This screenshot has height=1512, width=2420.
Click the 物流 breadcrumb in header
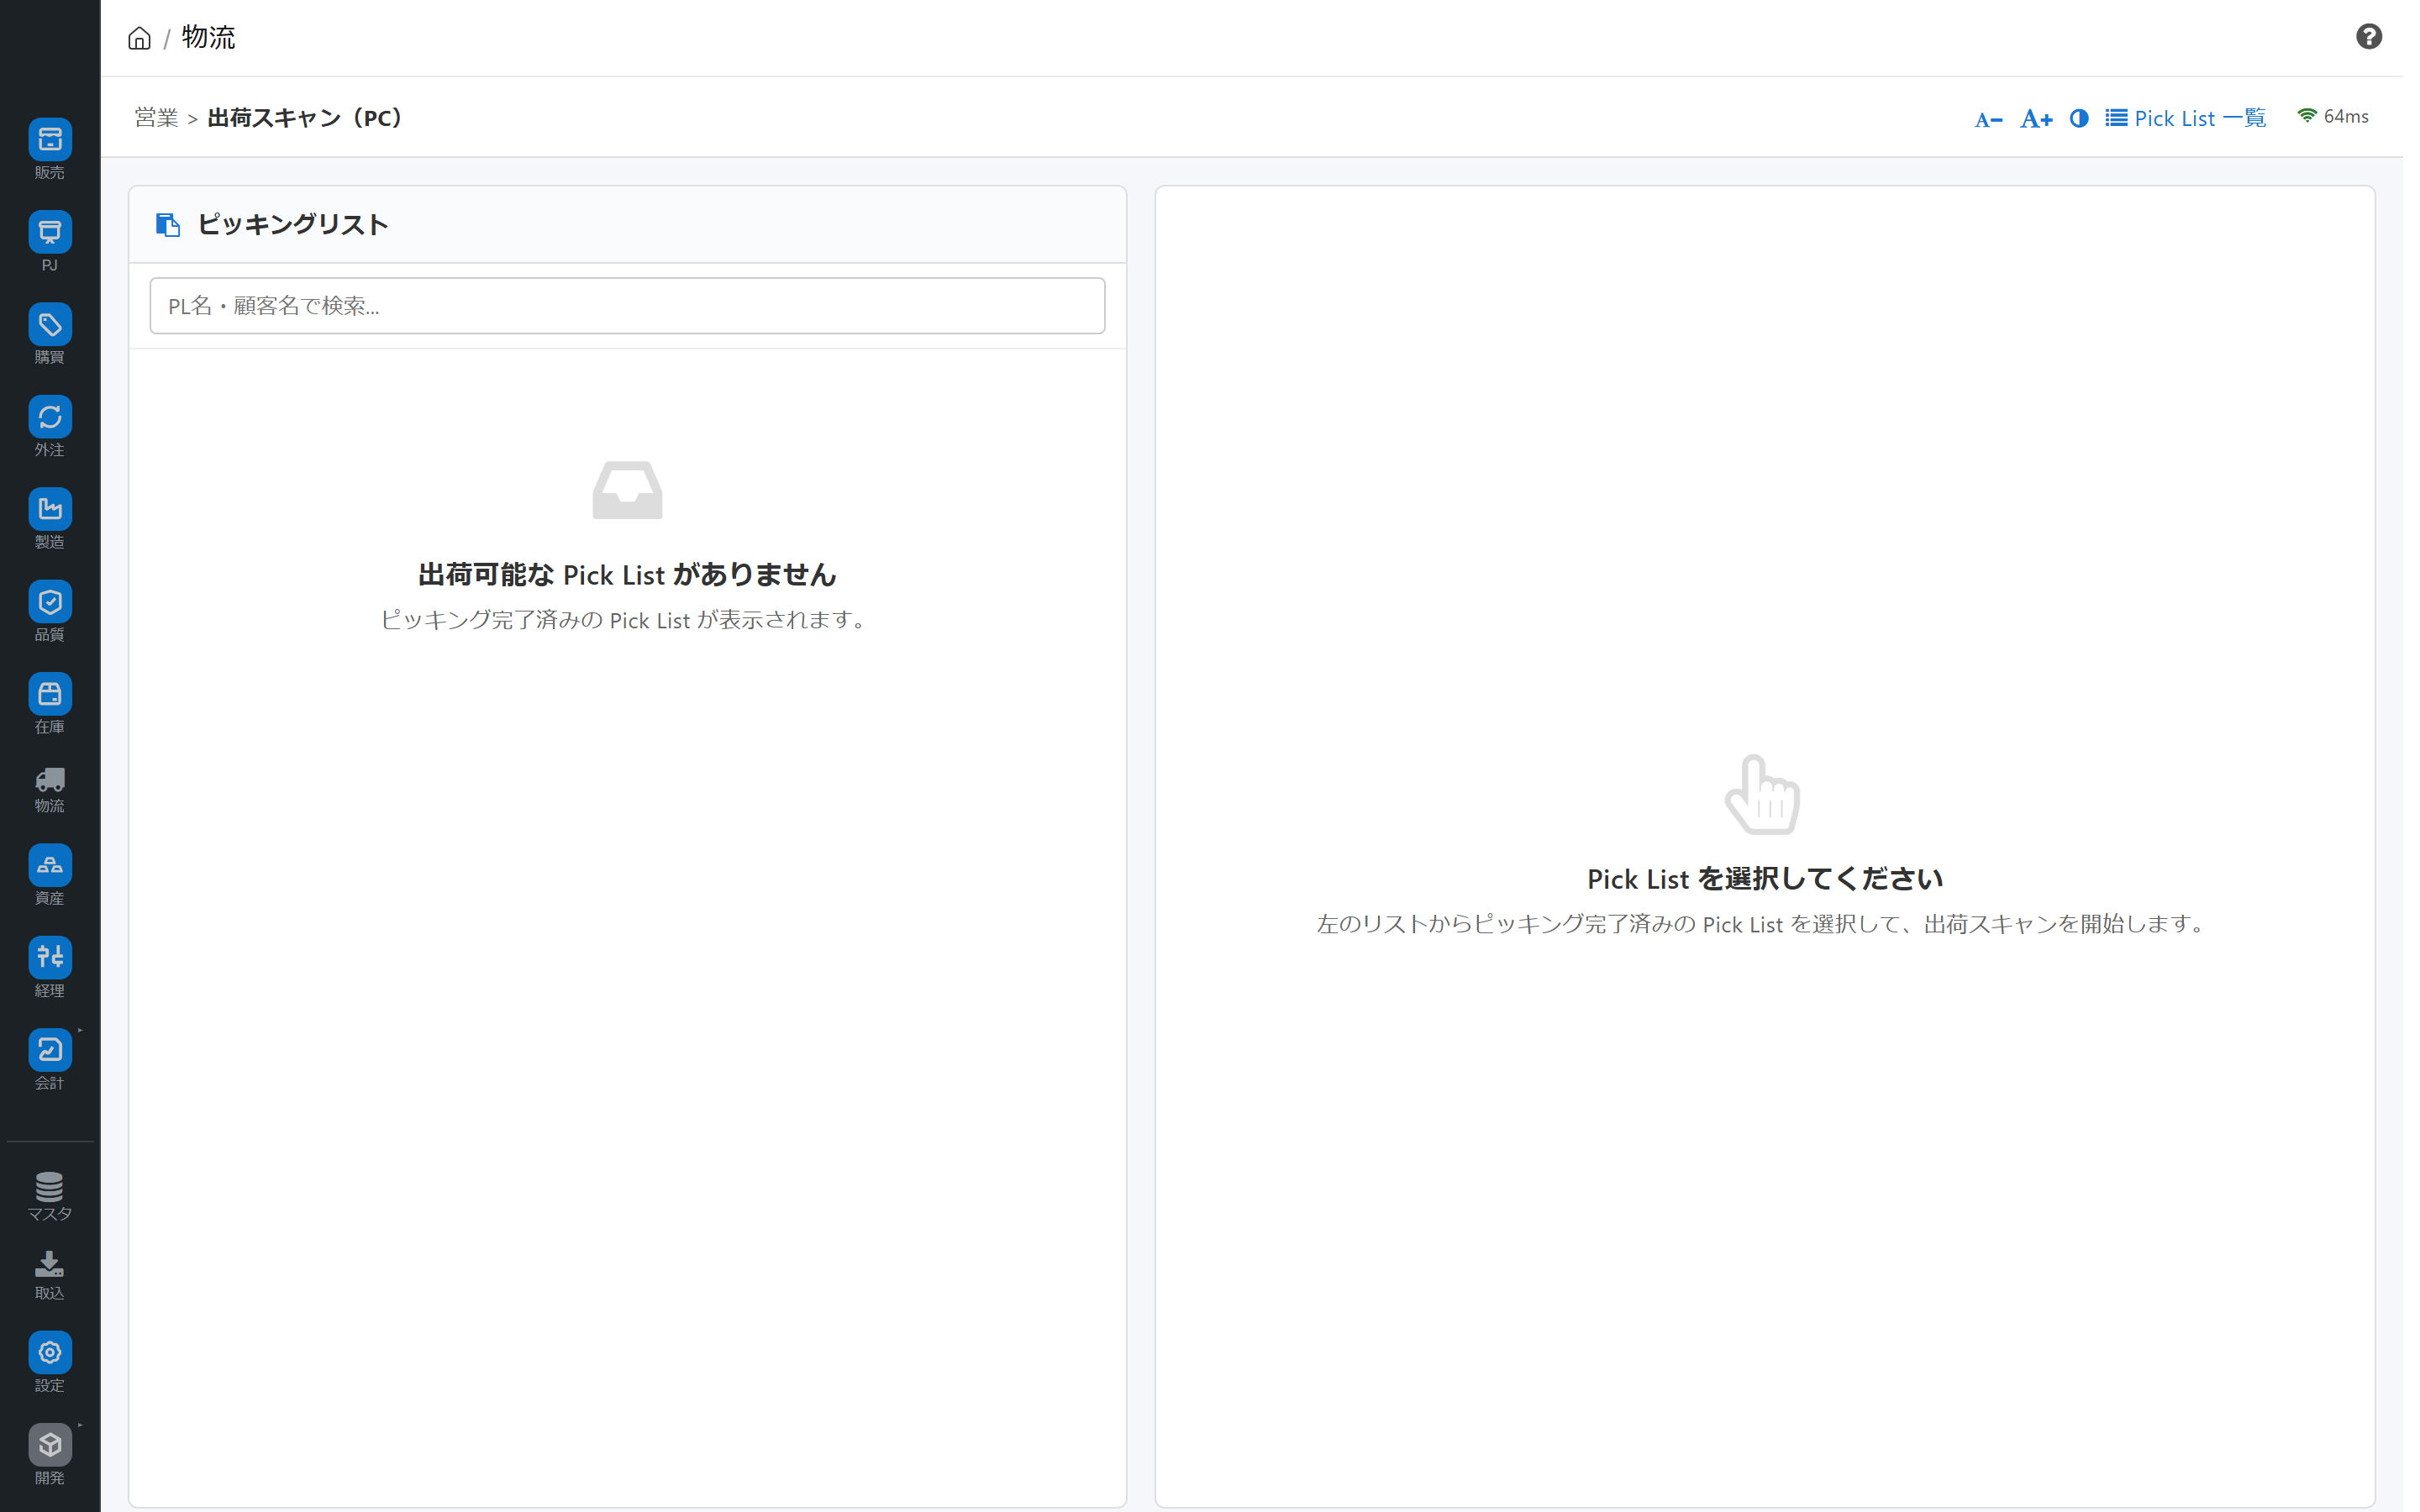(208, 37)
